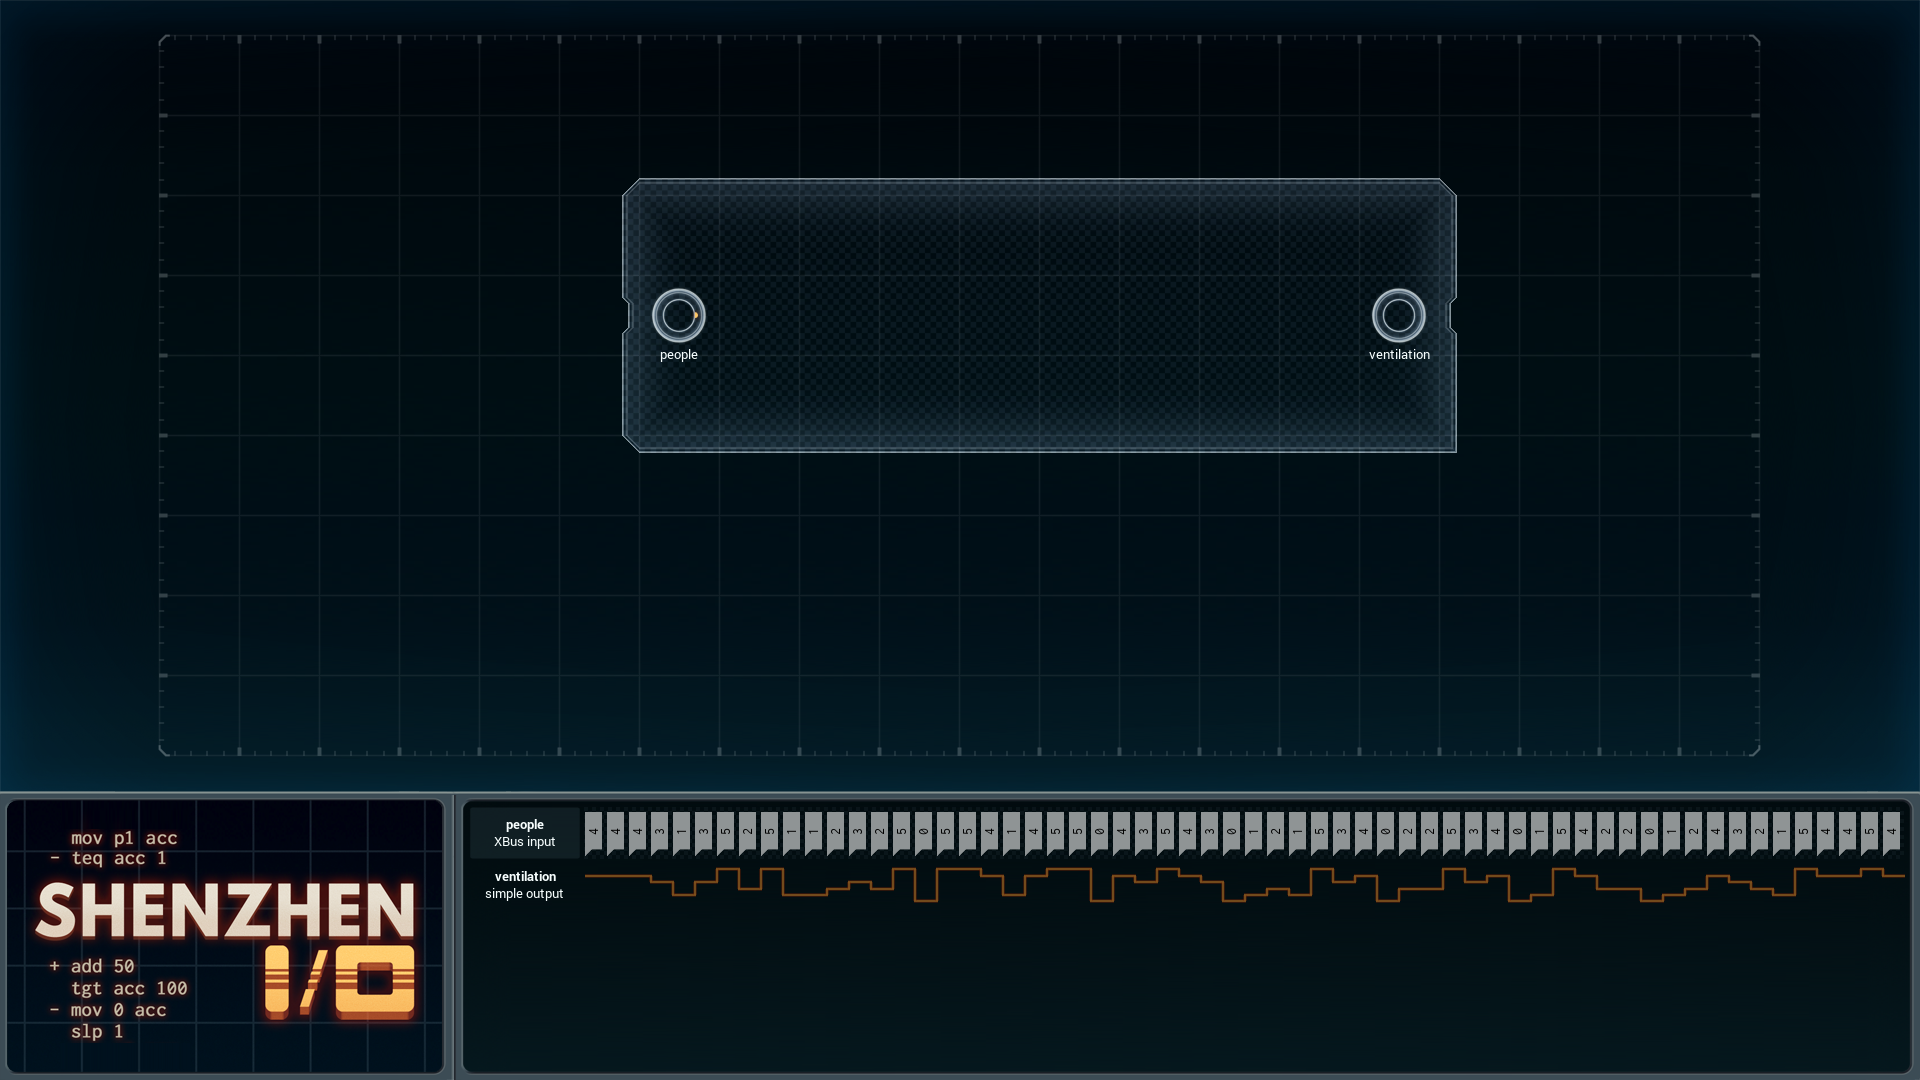
Task: Click the ventilation output pin on the board
Action: click(x=1398, y=316)
